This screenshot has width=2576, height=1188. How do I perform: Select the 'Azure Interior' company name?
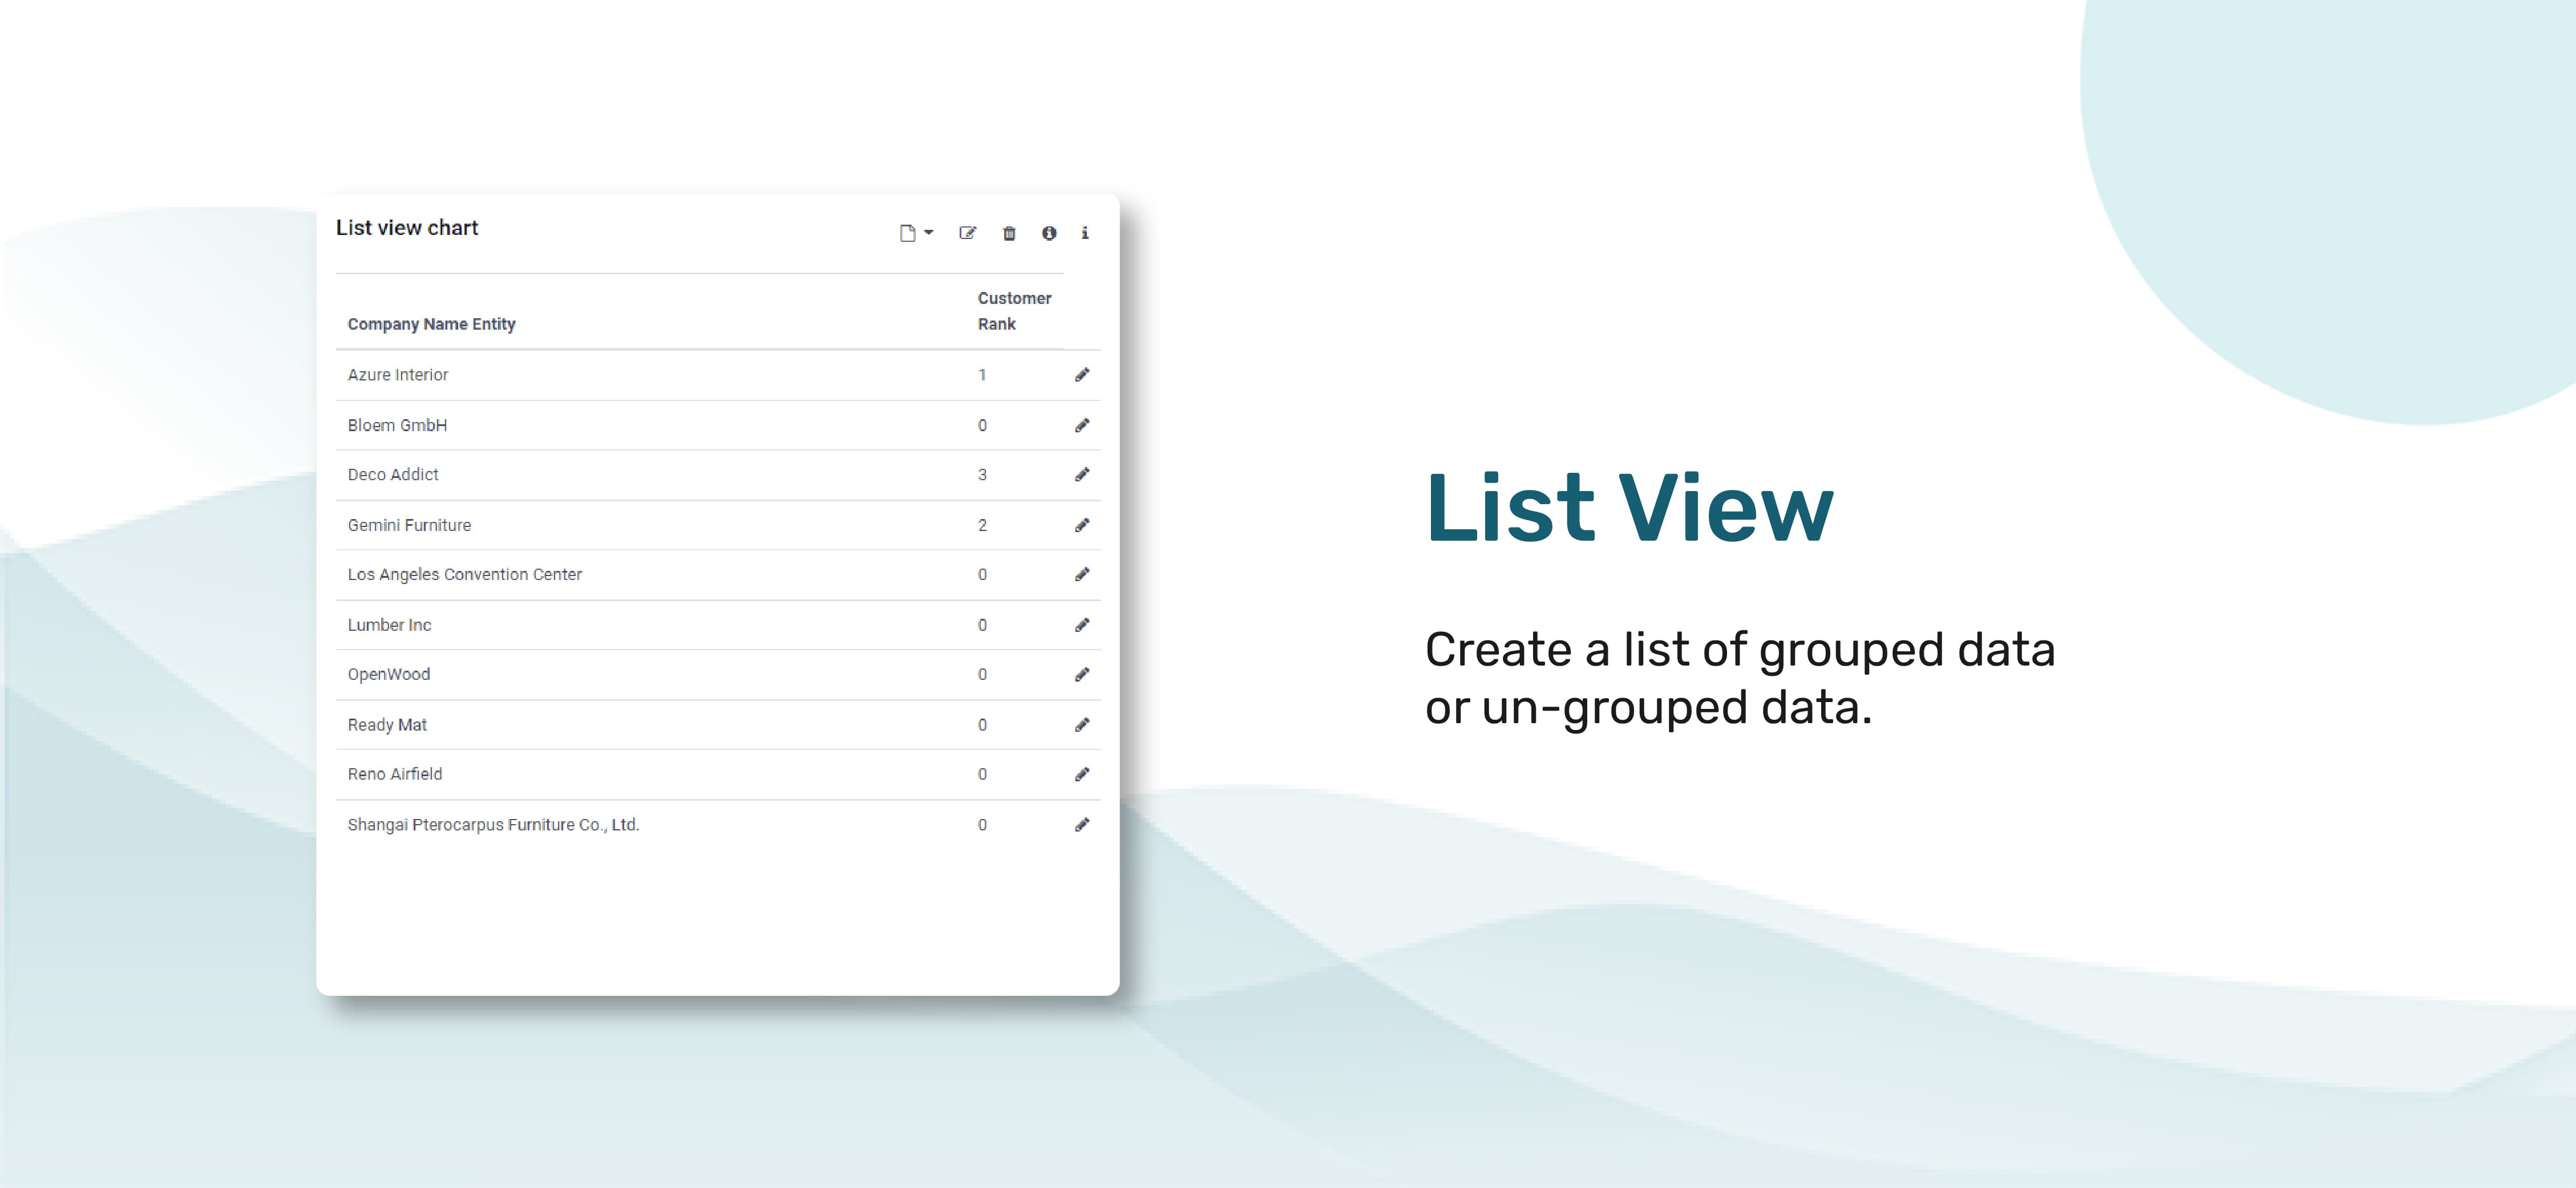397,375
